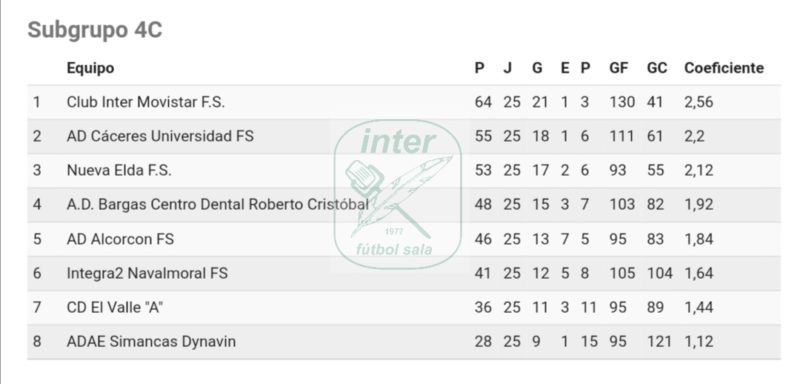Select the Subgrupo 4C heading

pos(94,30)
